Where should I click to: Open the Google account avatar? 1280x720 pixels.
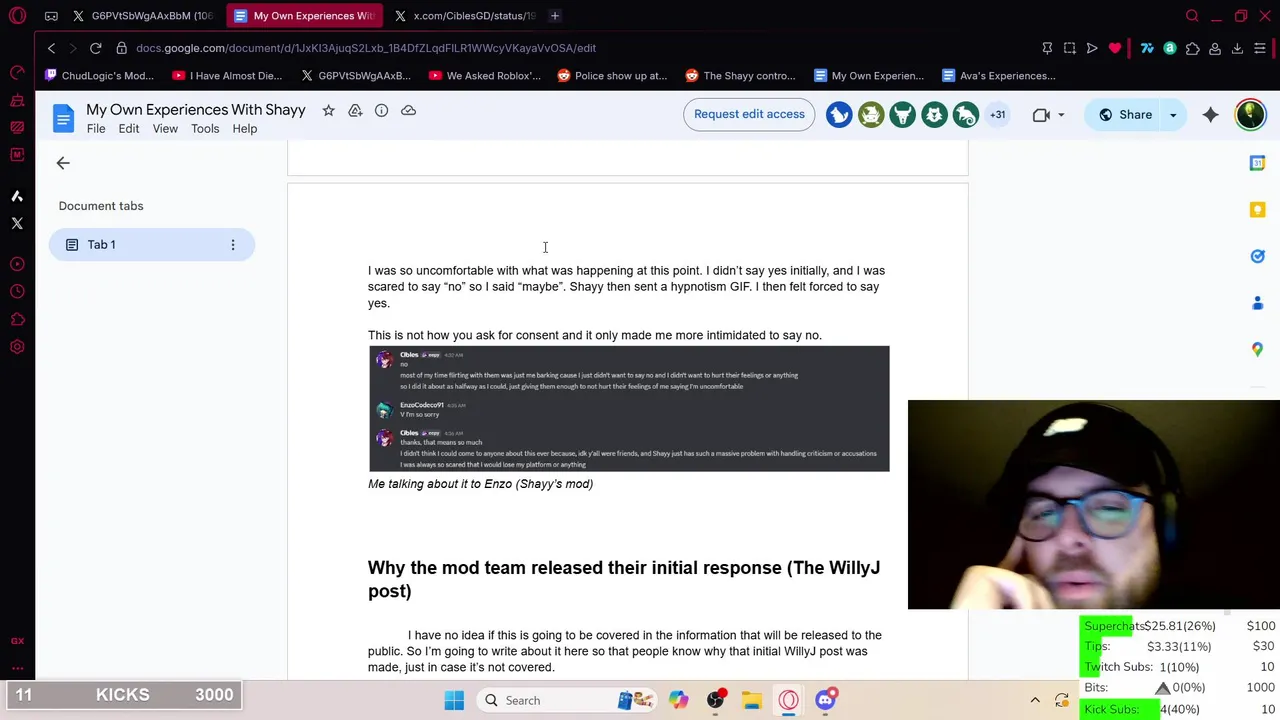click(x=1250, y=115)
